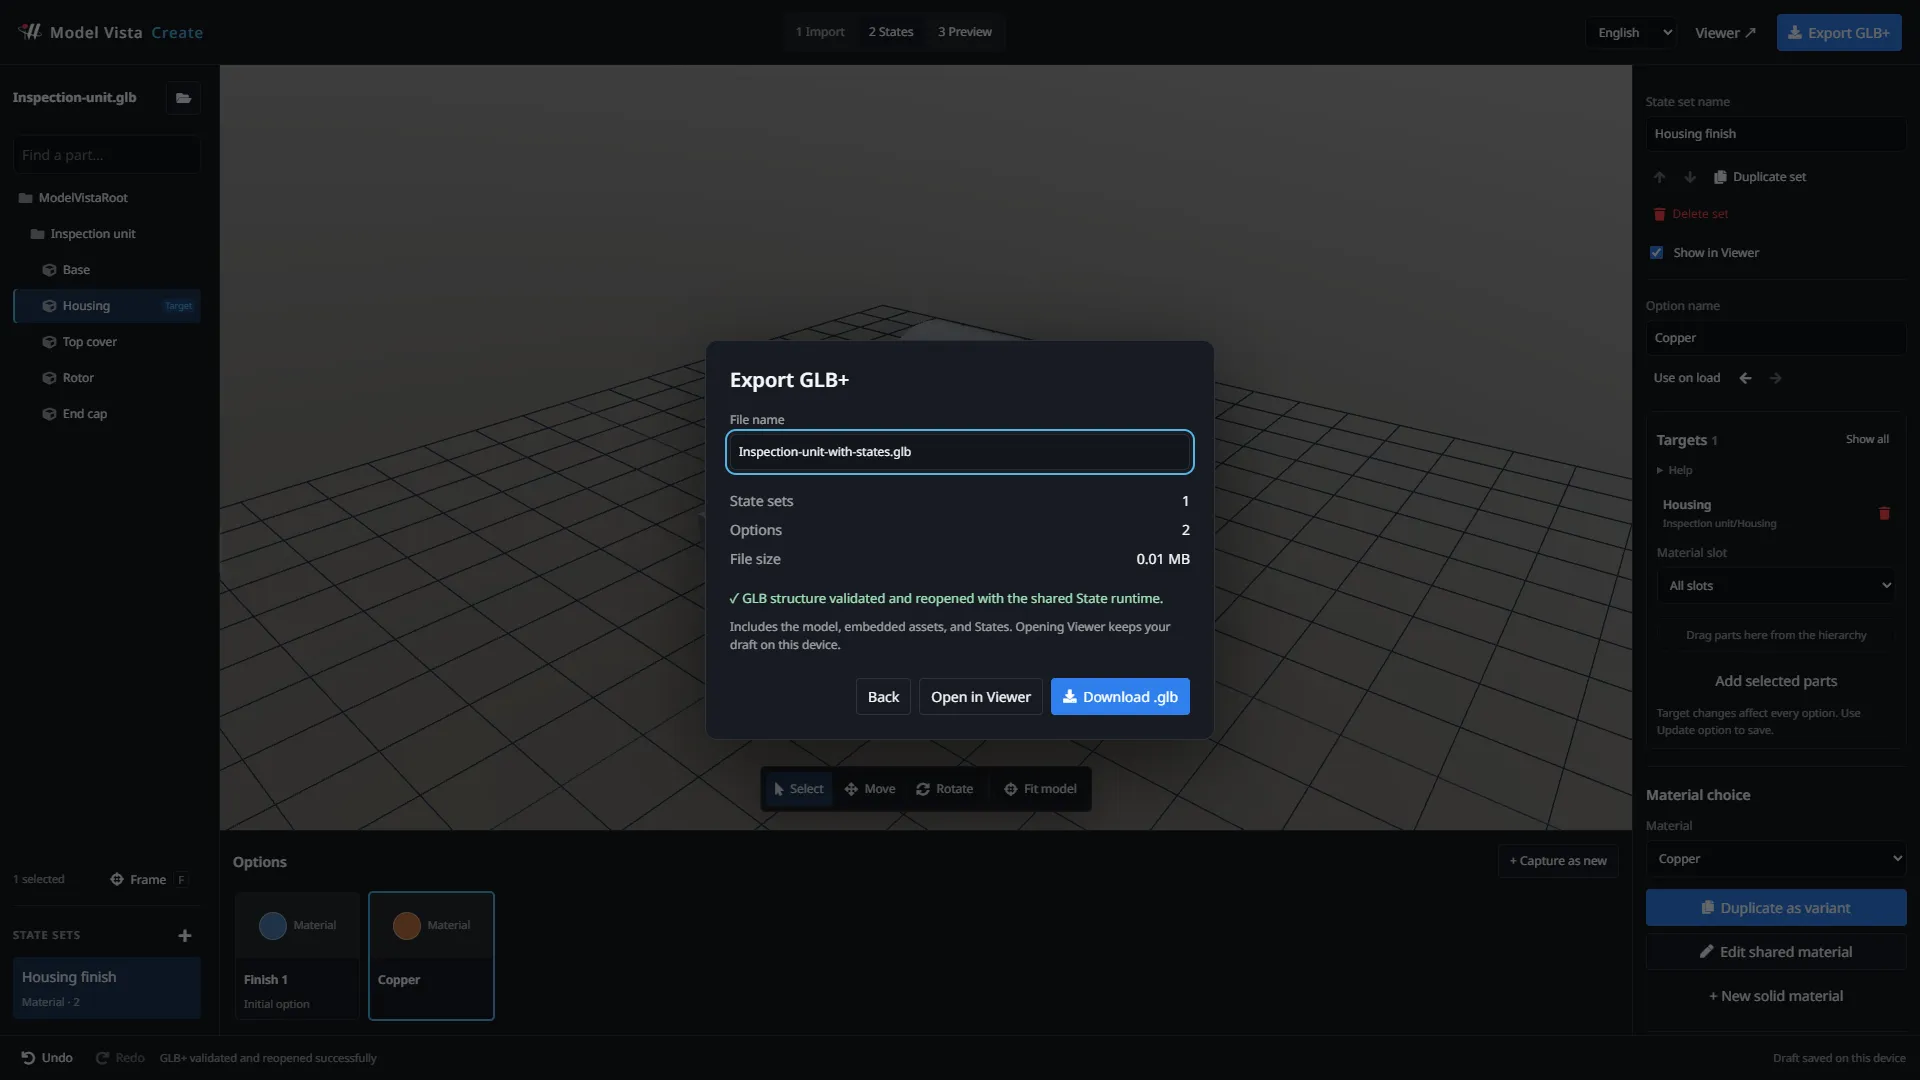
Task: Select the Move tool
Action: point(870,789)
